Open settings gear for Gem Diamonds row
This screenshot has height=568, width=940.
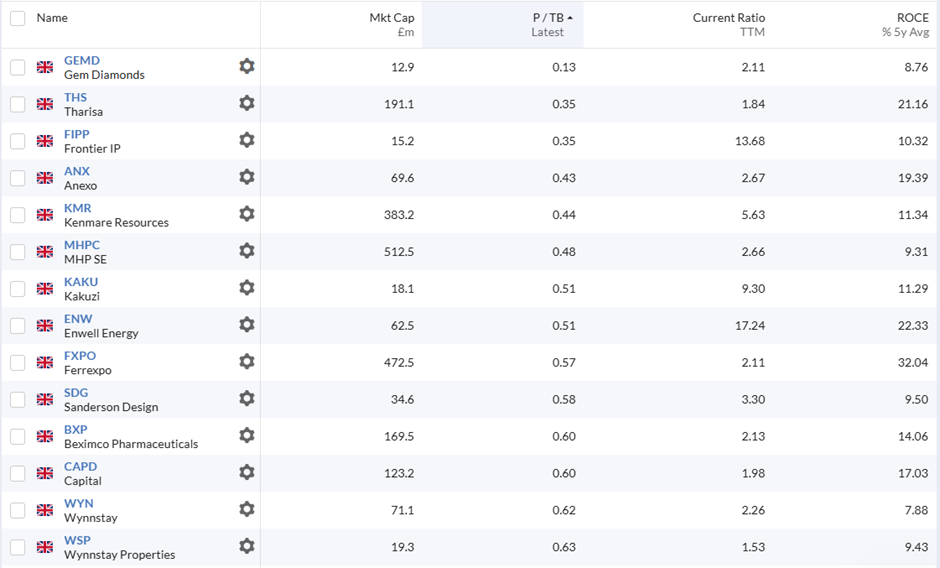coord(246,66)
